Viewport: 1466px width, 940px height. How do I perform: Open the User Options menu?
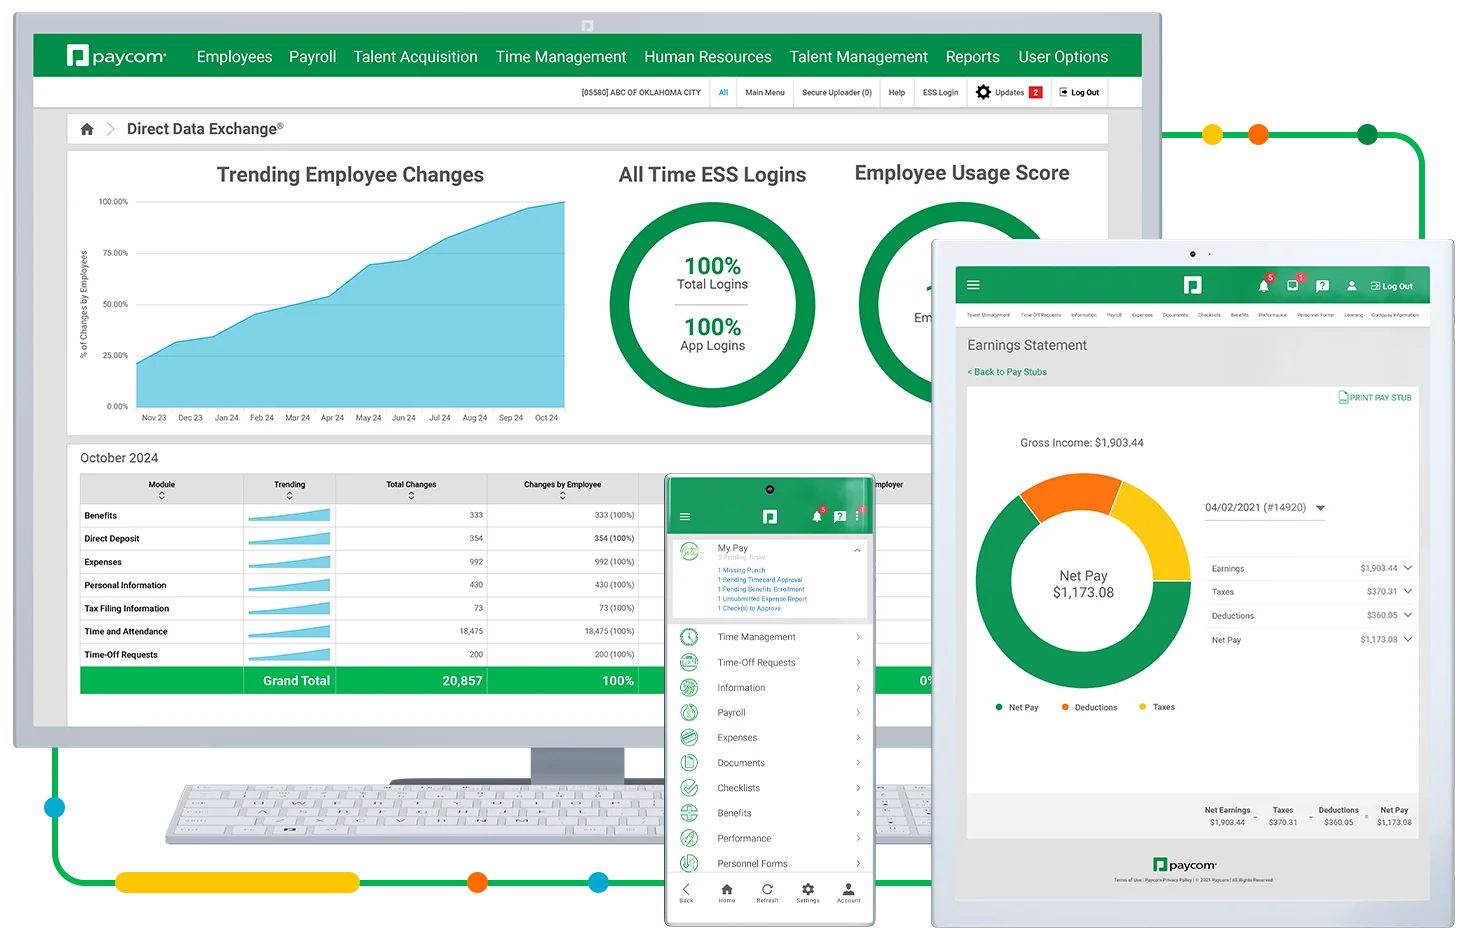click(1063, 57)
